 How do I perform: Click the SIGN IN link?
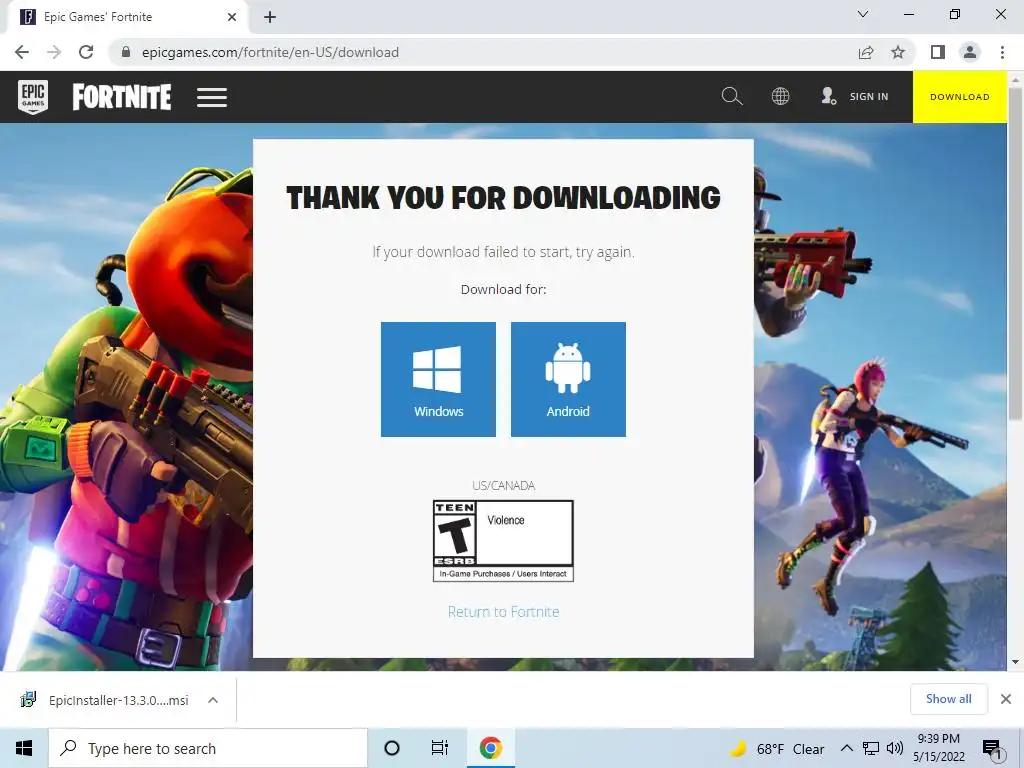[869, 97]
